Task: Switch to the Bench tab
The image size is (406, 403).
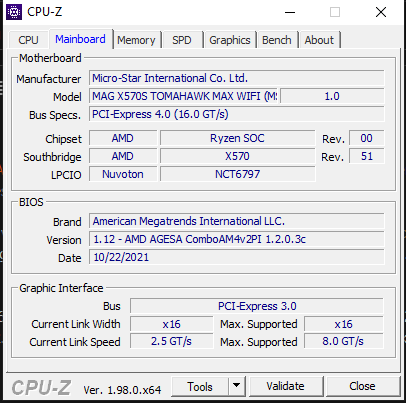Action: point(277,40)
